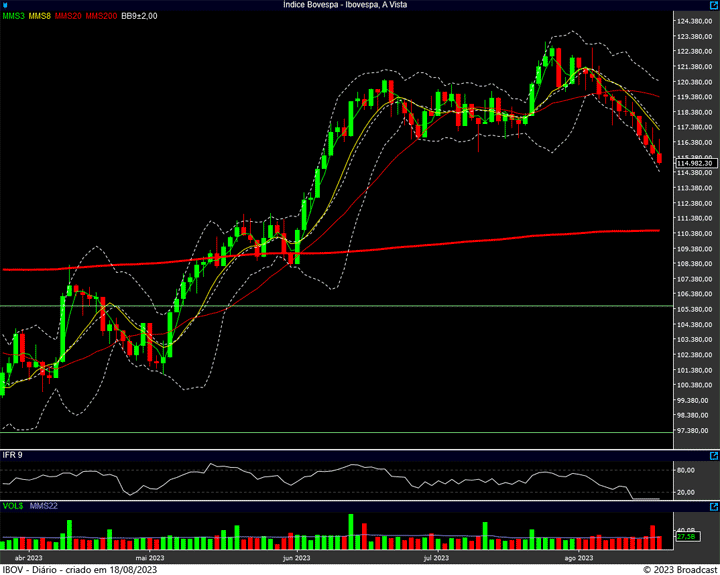This screenshot has width=720, height=575.
Task: Click the volume value tag 27,58
Action: tap(686, 537)
